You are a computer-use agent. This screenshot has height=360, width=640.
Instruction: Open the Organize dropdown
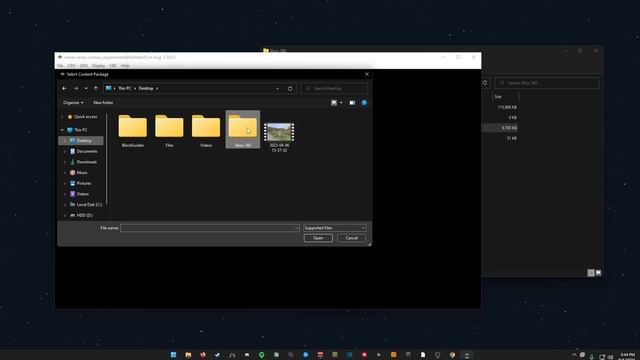click(73, 103)
